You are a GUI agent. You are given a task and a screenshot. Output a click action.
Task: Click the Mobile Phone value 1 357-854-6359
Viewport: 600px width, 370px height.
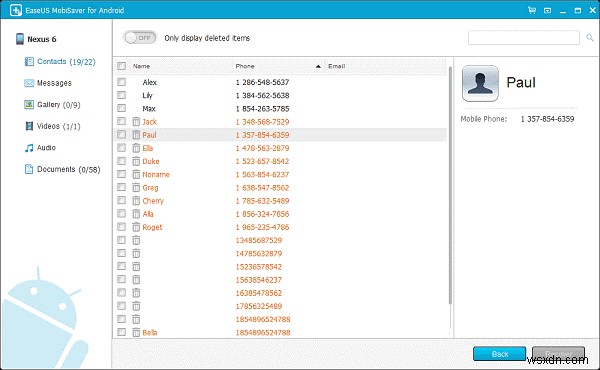click(x=547, y=119)
